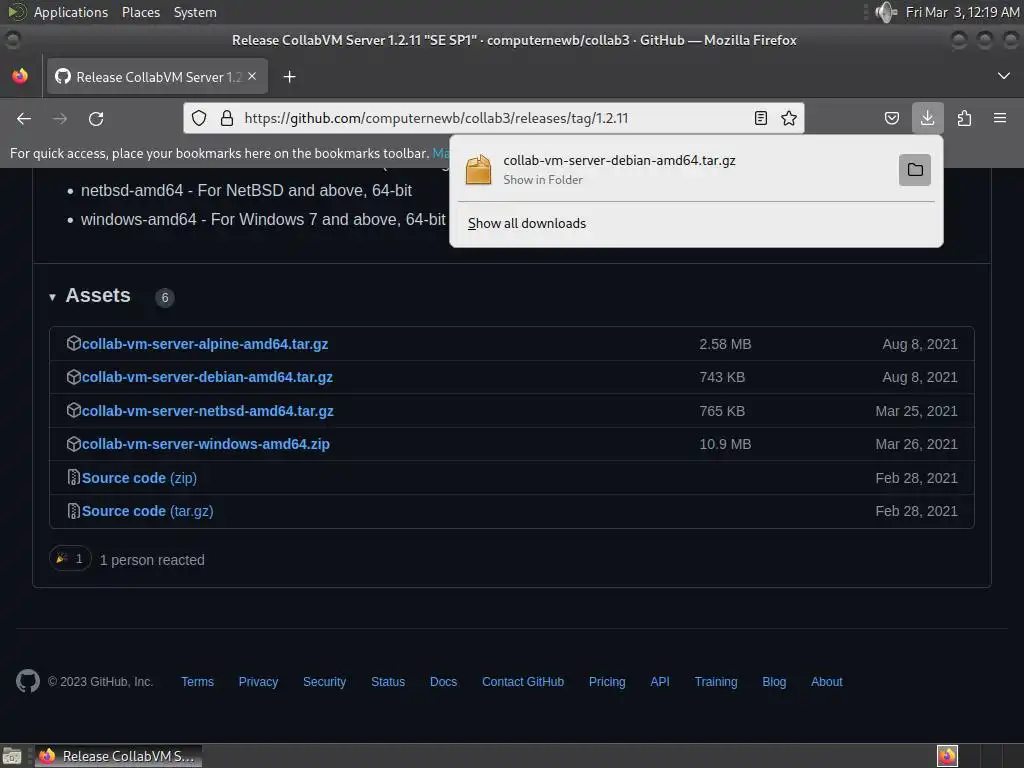The image size is (1024, 768).
Task: List all tabs with the chevron
Action: pos(1004,76)
